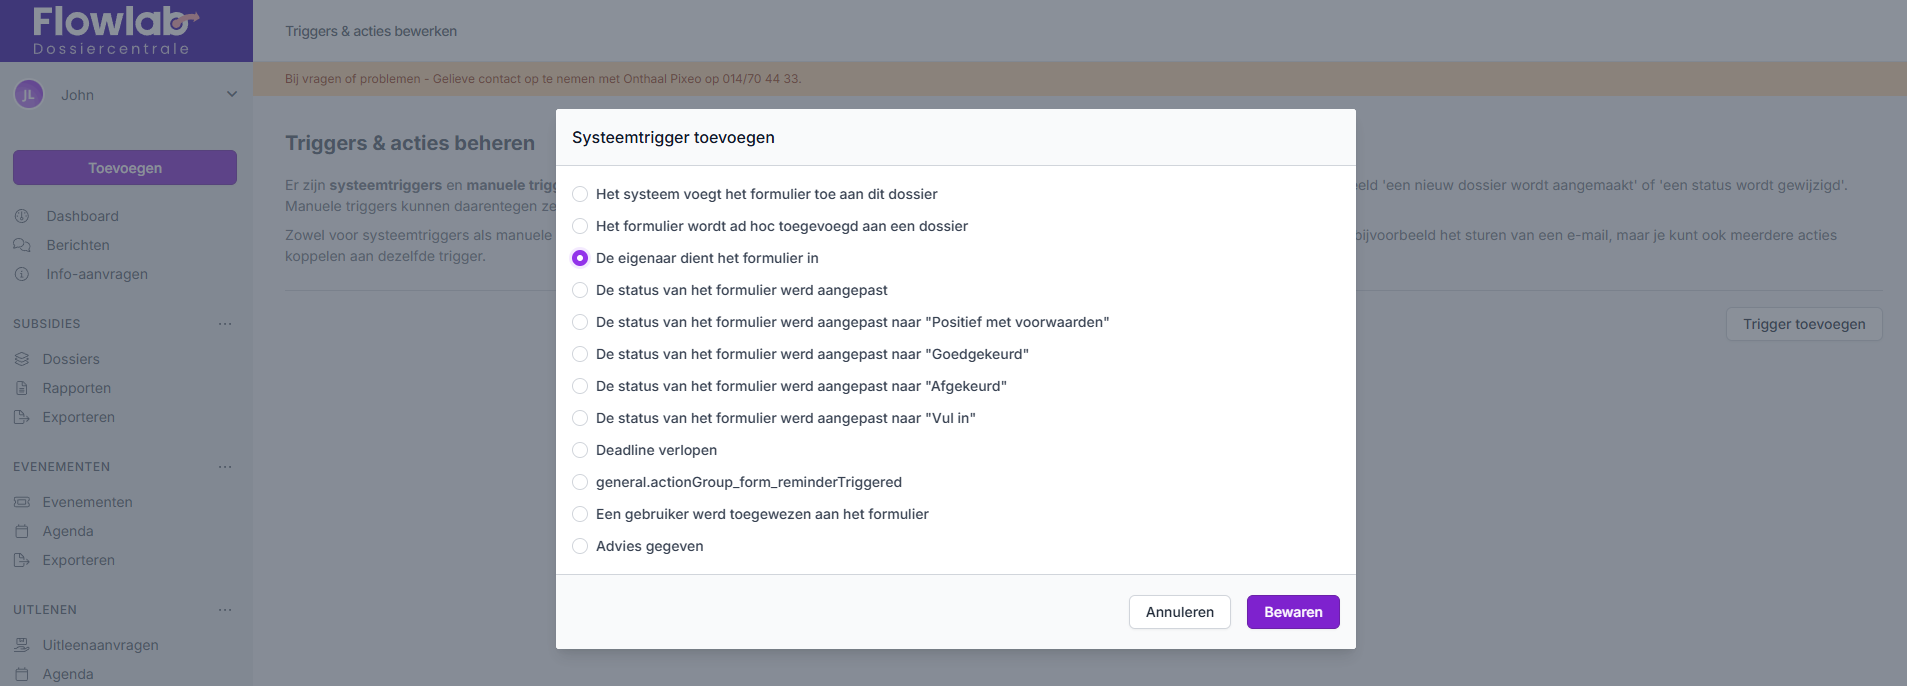Go to Agenda under Evenementen
Viewport: 1907px width, 686px height.
[68, 531]
